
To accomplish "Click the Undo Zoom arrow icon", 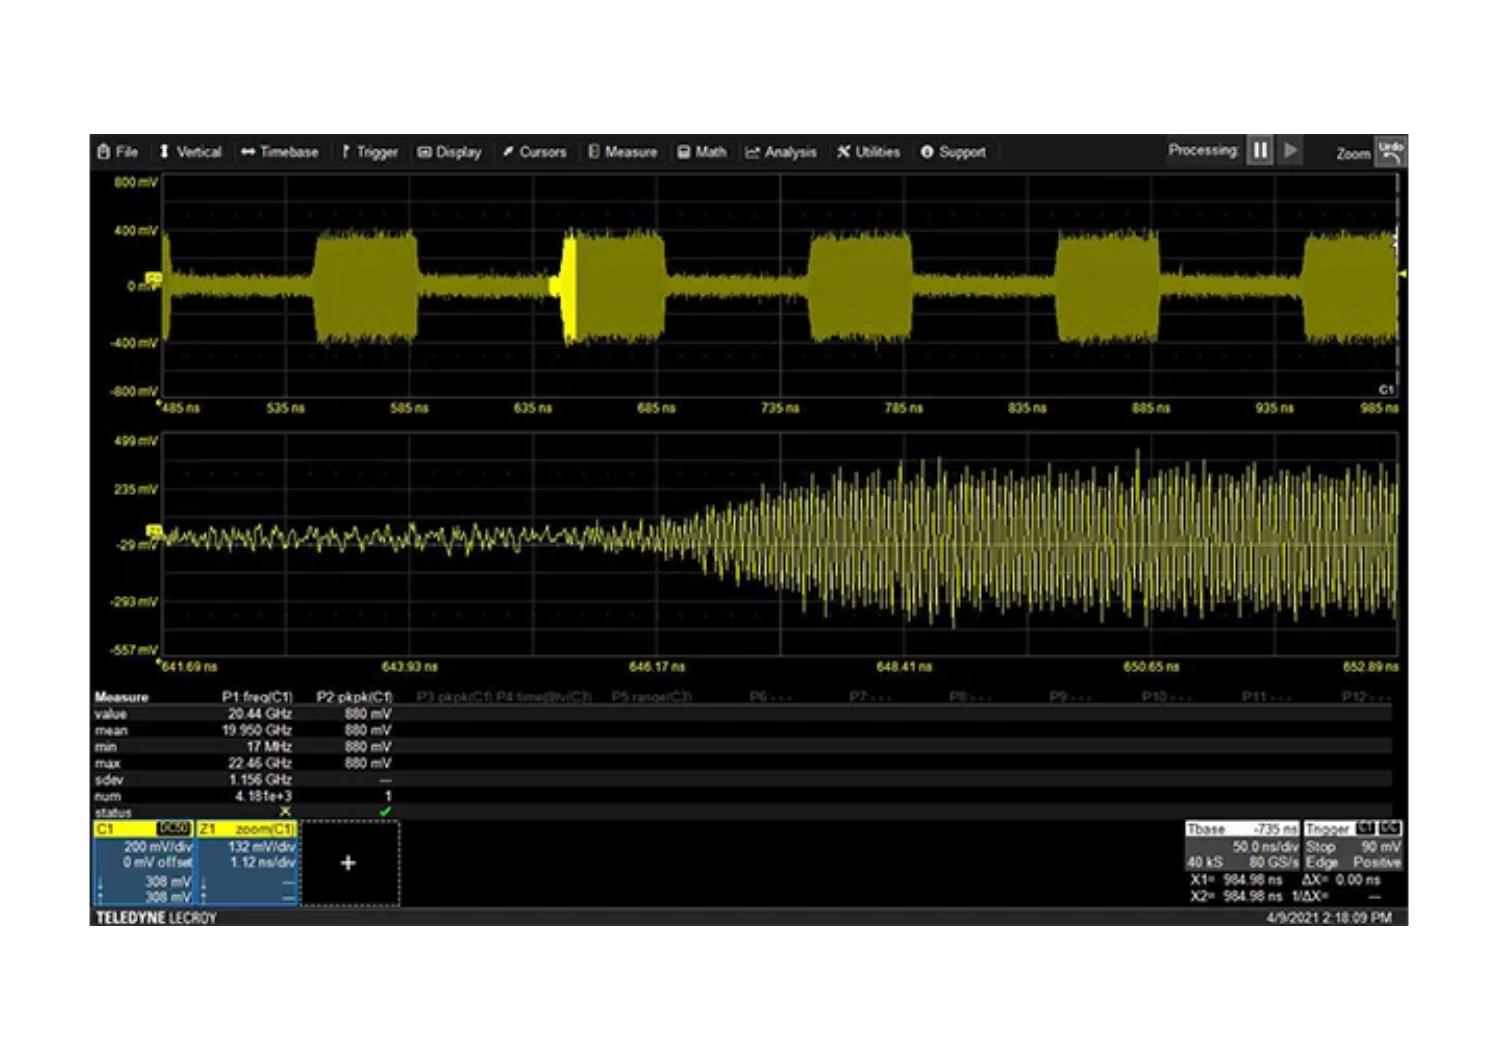I will 1391,152.
